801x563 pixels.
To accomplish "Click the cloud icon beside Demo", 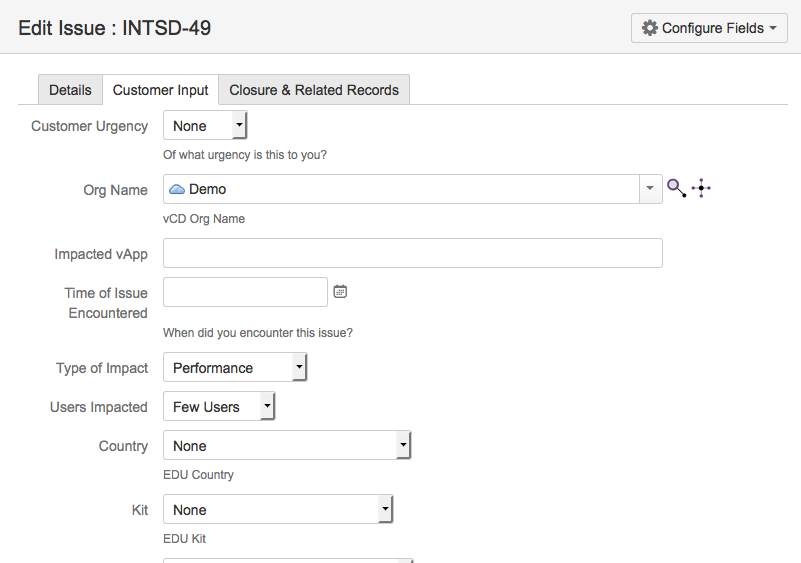I will pyautogui.click(x=177, y=190).
